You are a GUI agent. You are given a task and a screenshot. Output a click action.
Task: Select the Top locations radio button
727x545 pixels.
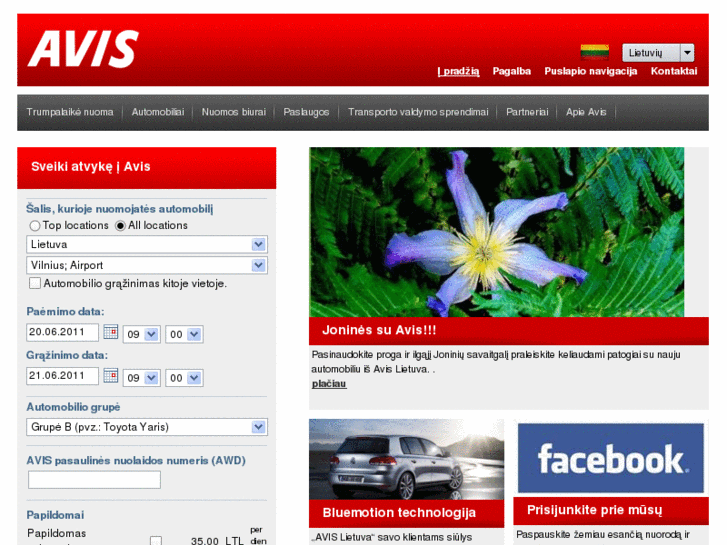(35, 226)
